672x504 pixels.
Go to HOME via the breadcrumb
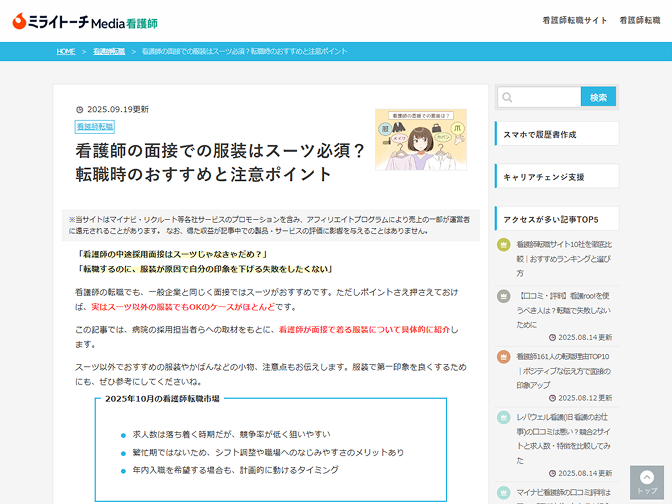pos(66,51)
